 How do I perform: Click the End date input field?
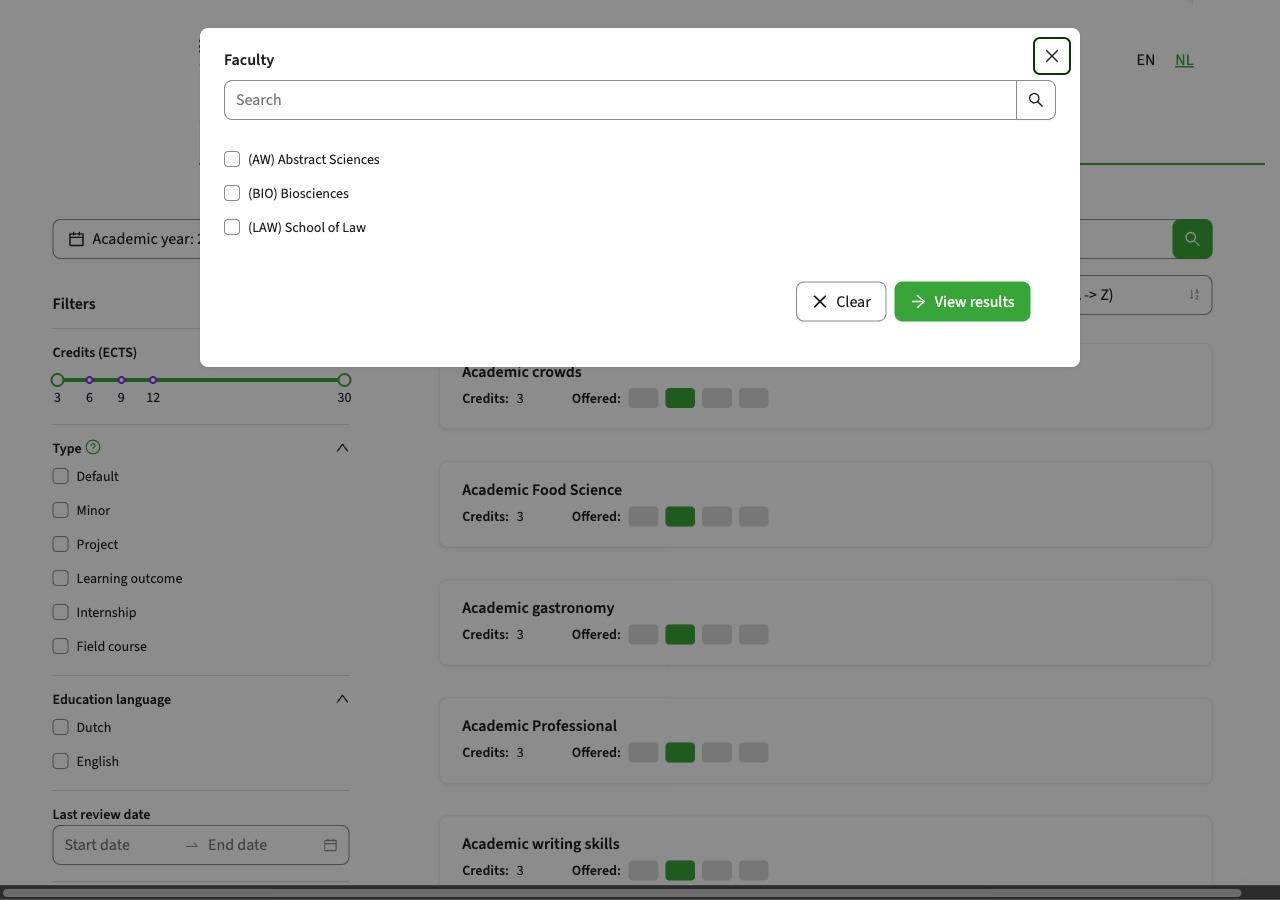(260, 845)
